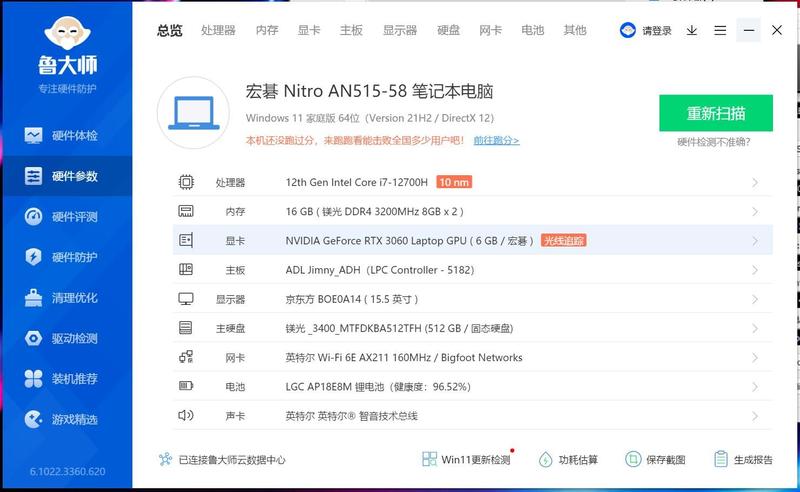The width and height of the screenshot is (800, 492).
Task: Expand the 内存 row chevron
Action: (755, 212)
